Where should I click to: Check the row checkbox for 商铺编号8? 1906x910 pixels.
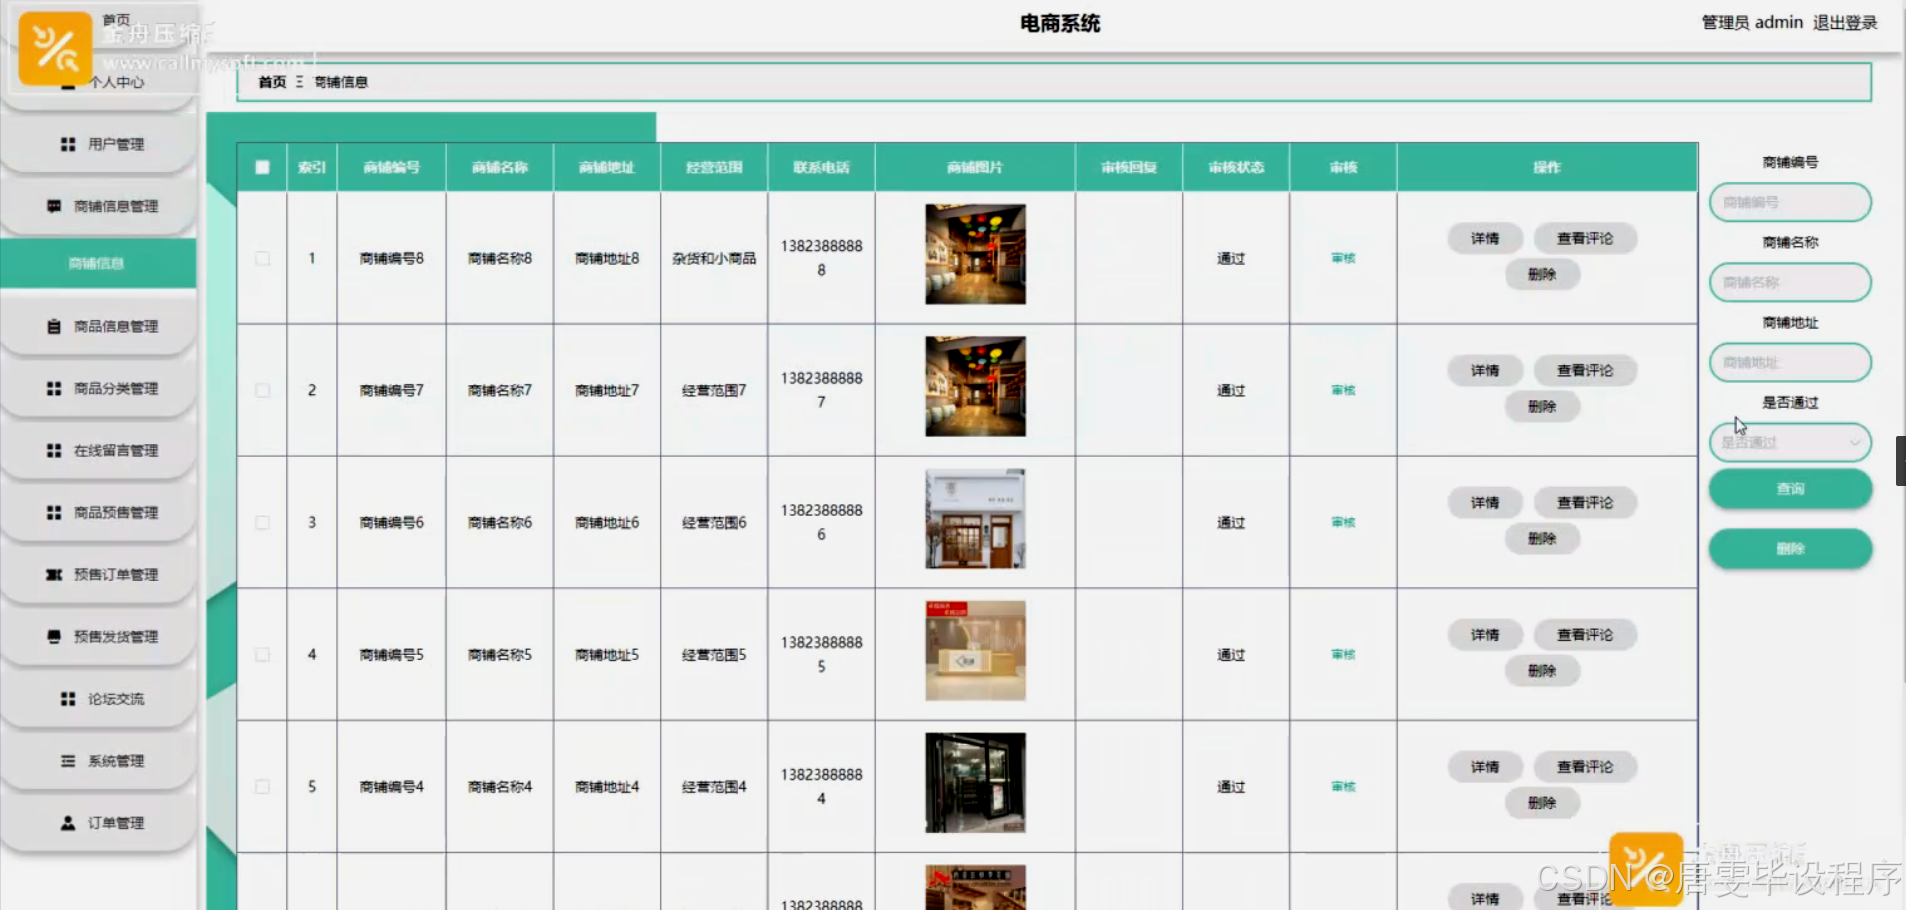[262, 258]
